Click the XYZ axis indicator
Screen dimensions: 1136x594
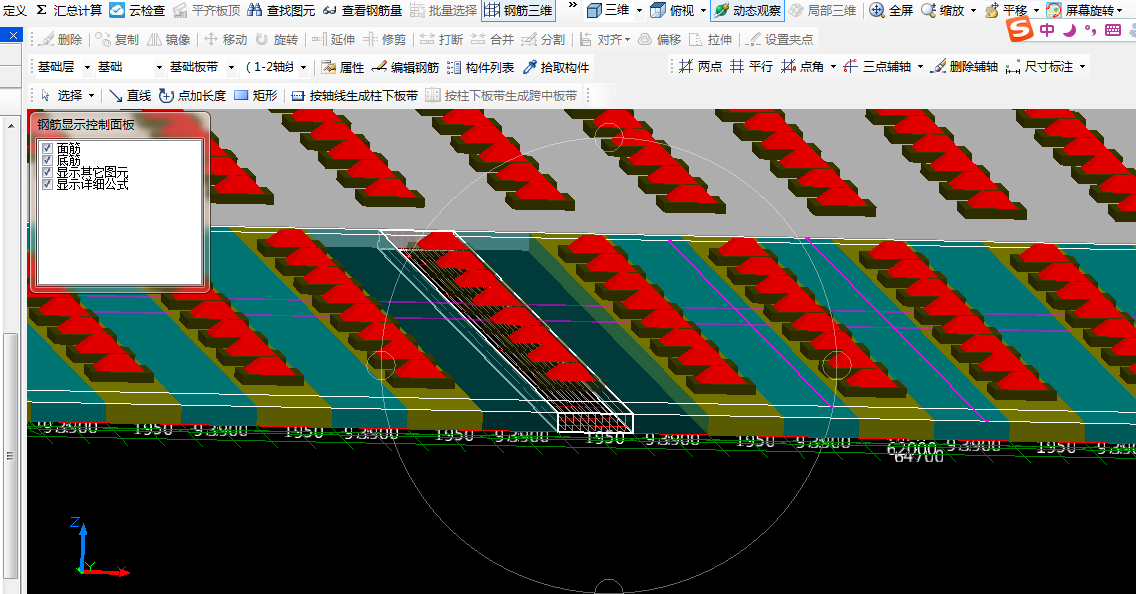coord(100,547)
